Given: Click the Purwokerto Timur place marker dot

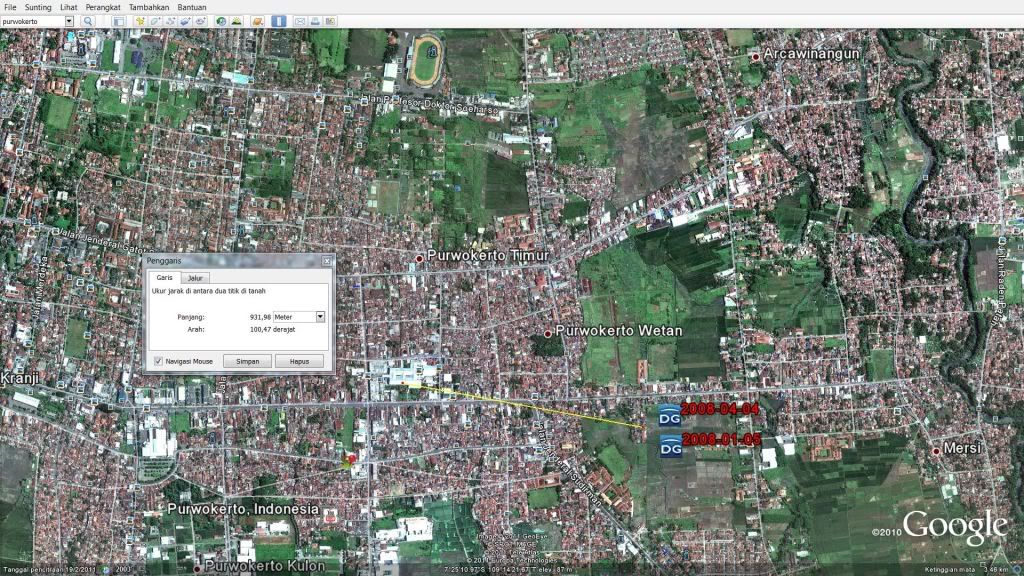Looking at the screenshot, I should [419, 259].
